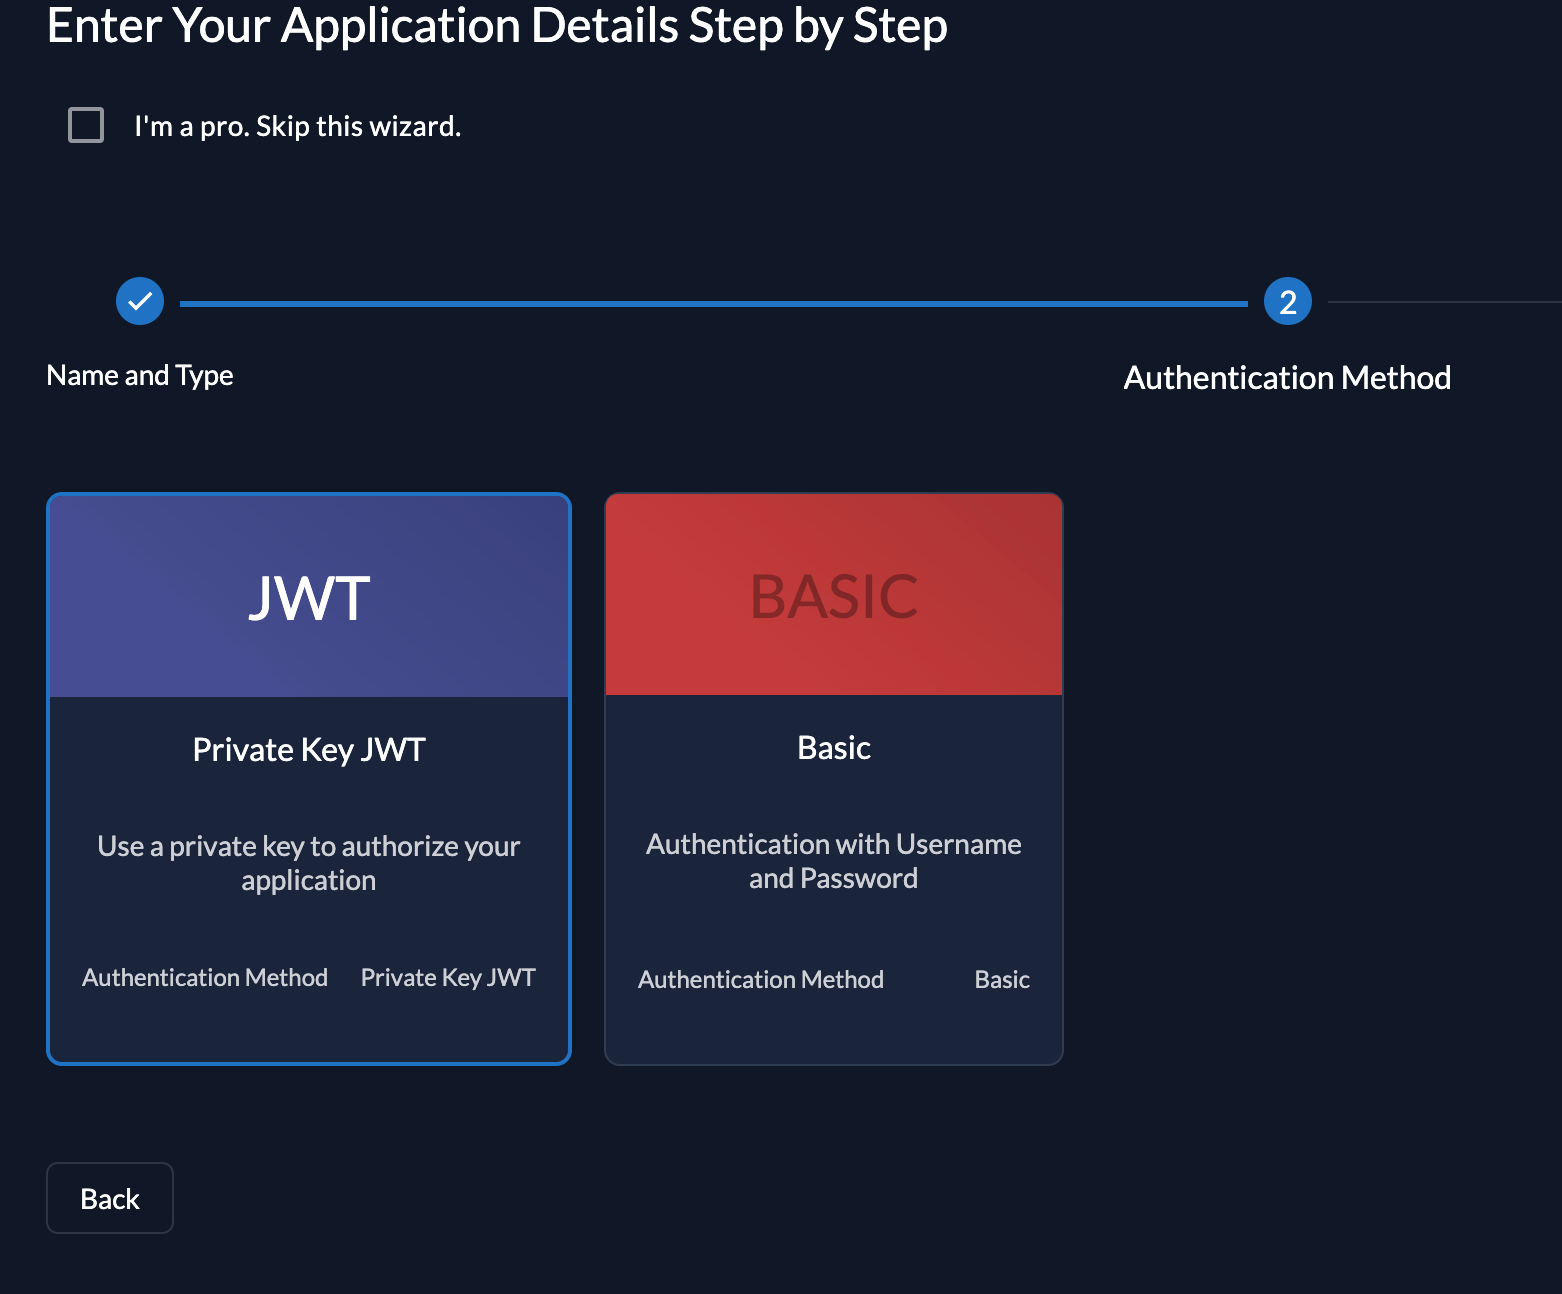Image resolution: width=1562 pixels, height=1294 pixels.
Task: Click the red BASIC banner on the card
Action: click(x=833, y=593)
